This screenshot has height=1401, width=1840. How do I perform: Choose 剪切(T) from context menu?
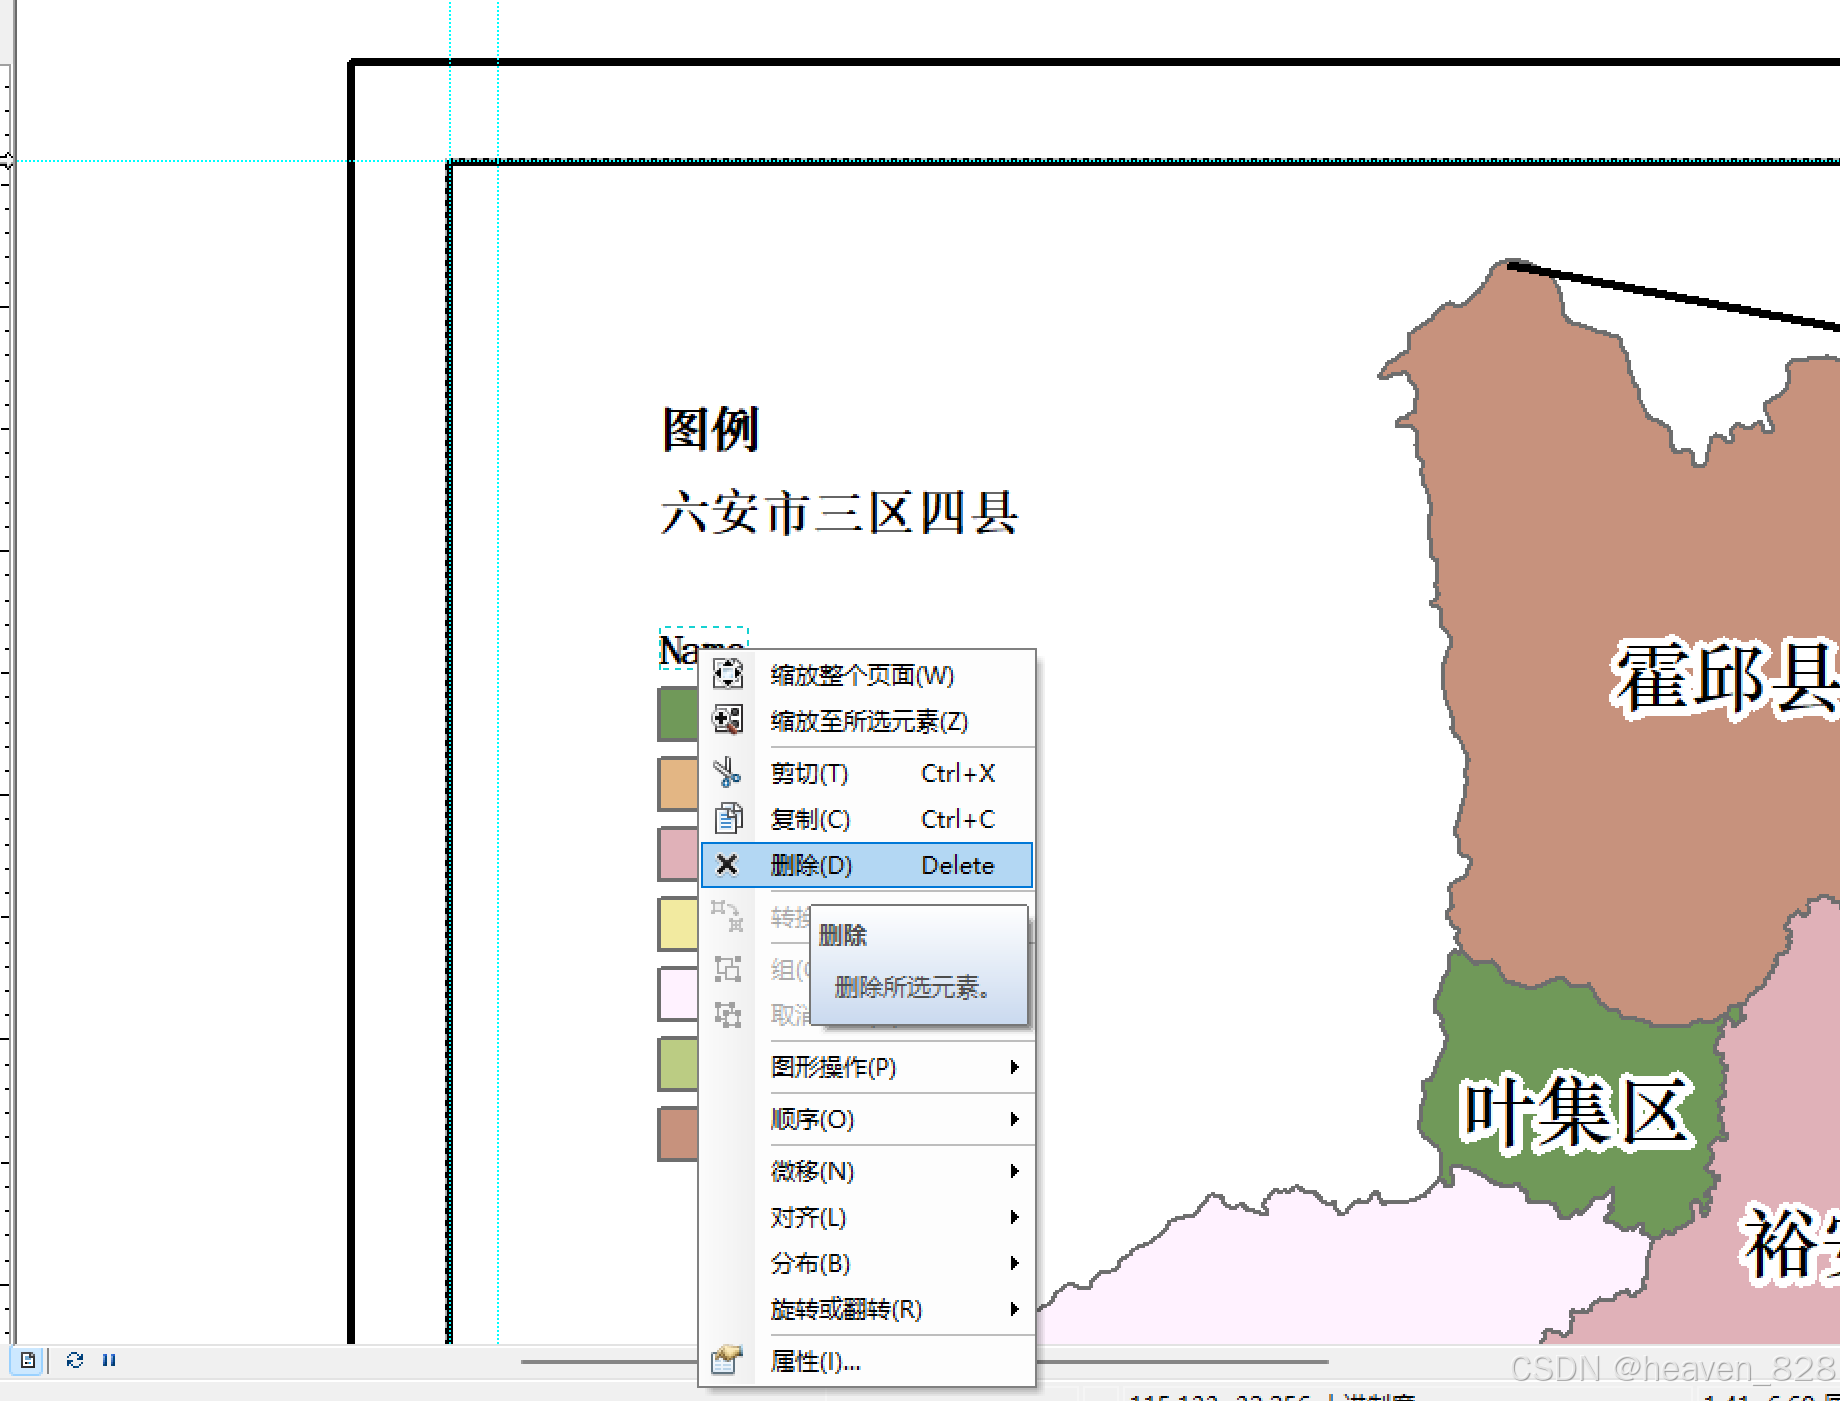click(x=867, y=773)
